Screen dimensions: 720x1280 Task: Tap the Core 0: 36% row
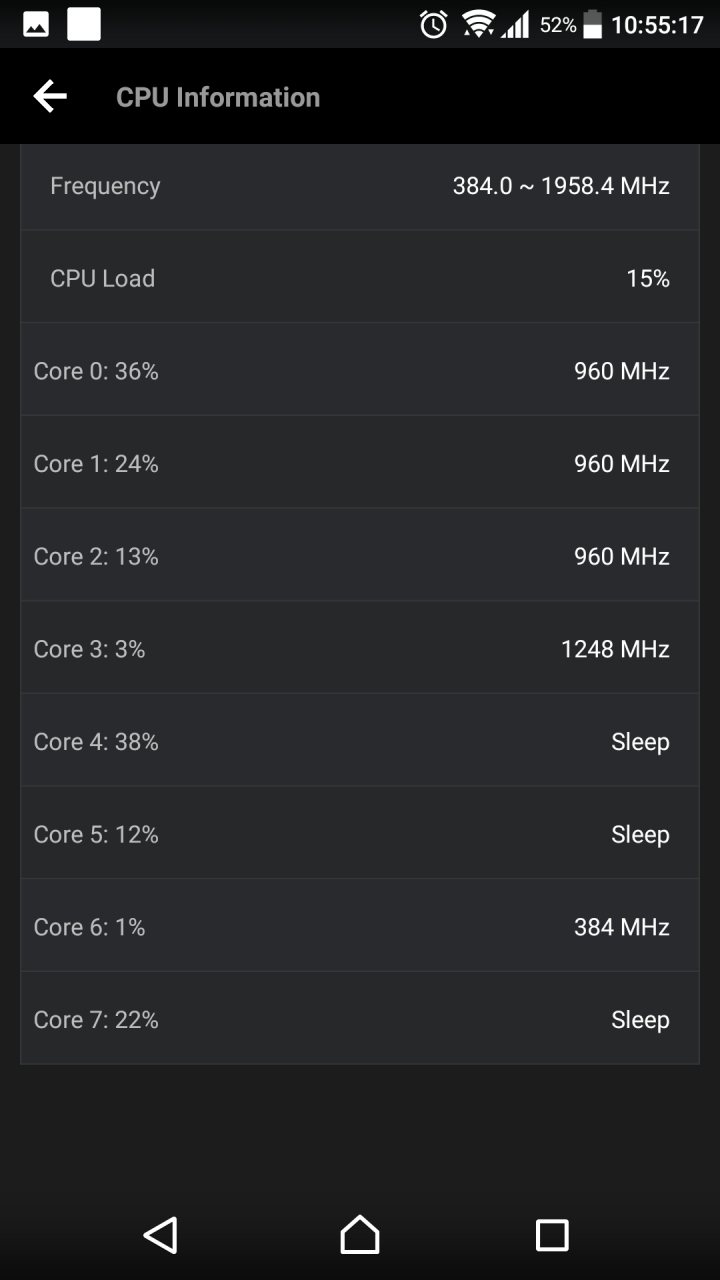coord(360,371)
